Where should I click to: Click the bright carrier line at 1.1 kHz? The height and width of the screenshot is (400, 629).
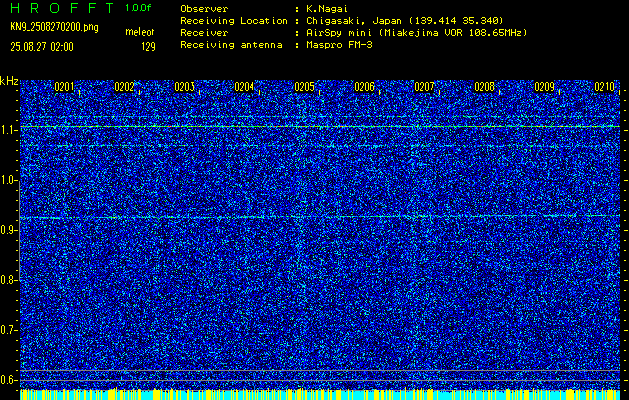[x=320, y=127]
